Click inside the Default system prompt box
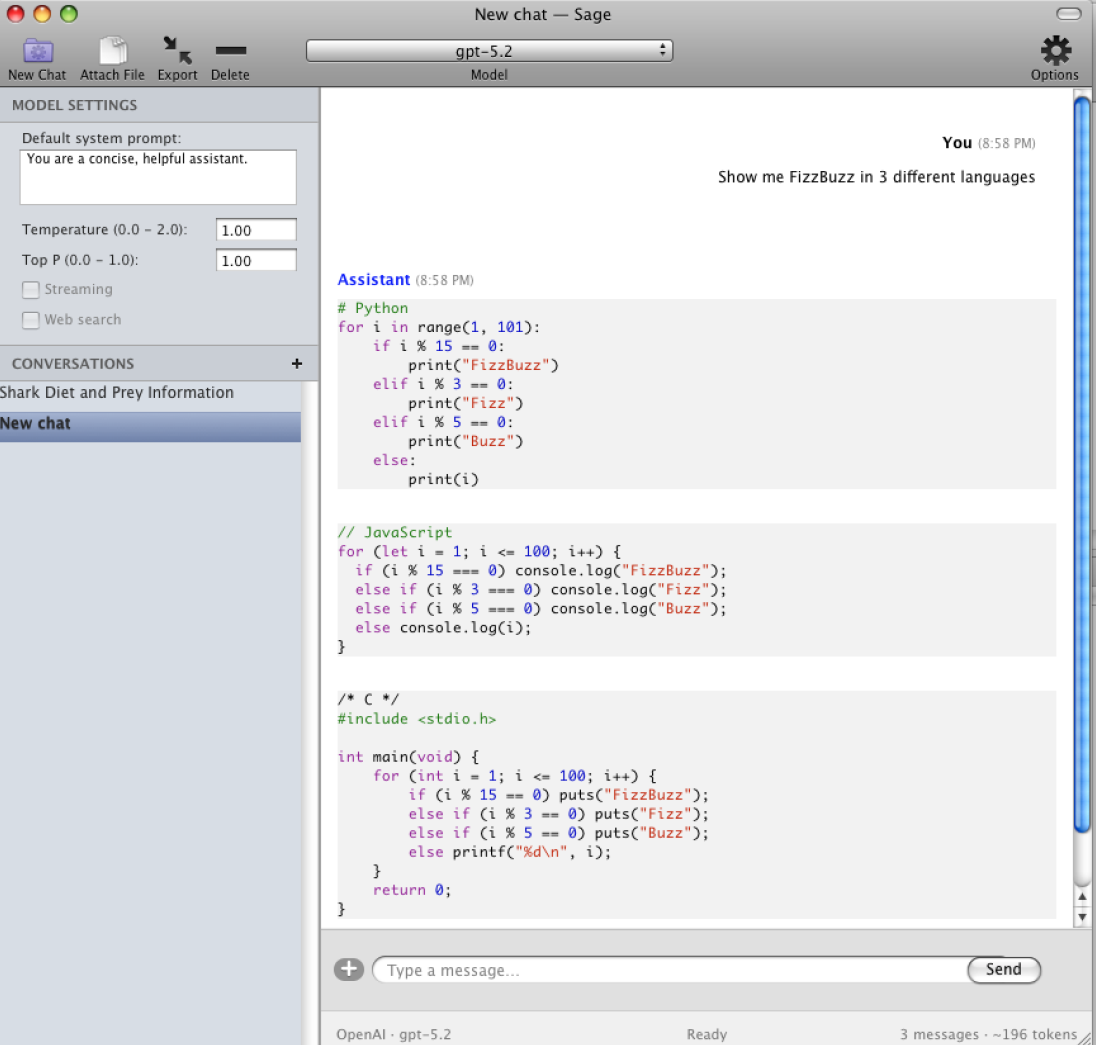The height and width of the screenshot is (1045, 1096). pyautogui.click(x=158, y=177)
